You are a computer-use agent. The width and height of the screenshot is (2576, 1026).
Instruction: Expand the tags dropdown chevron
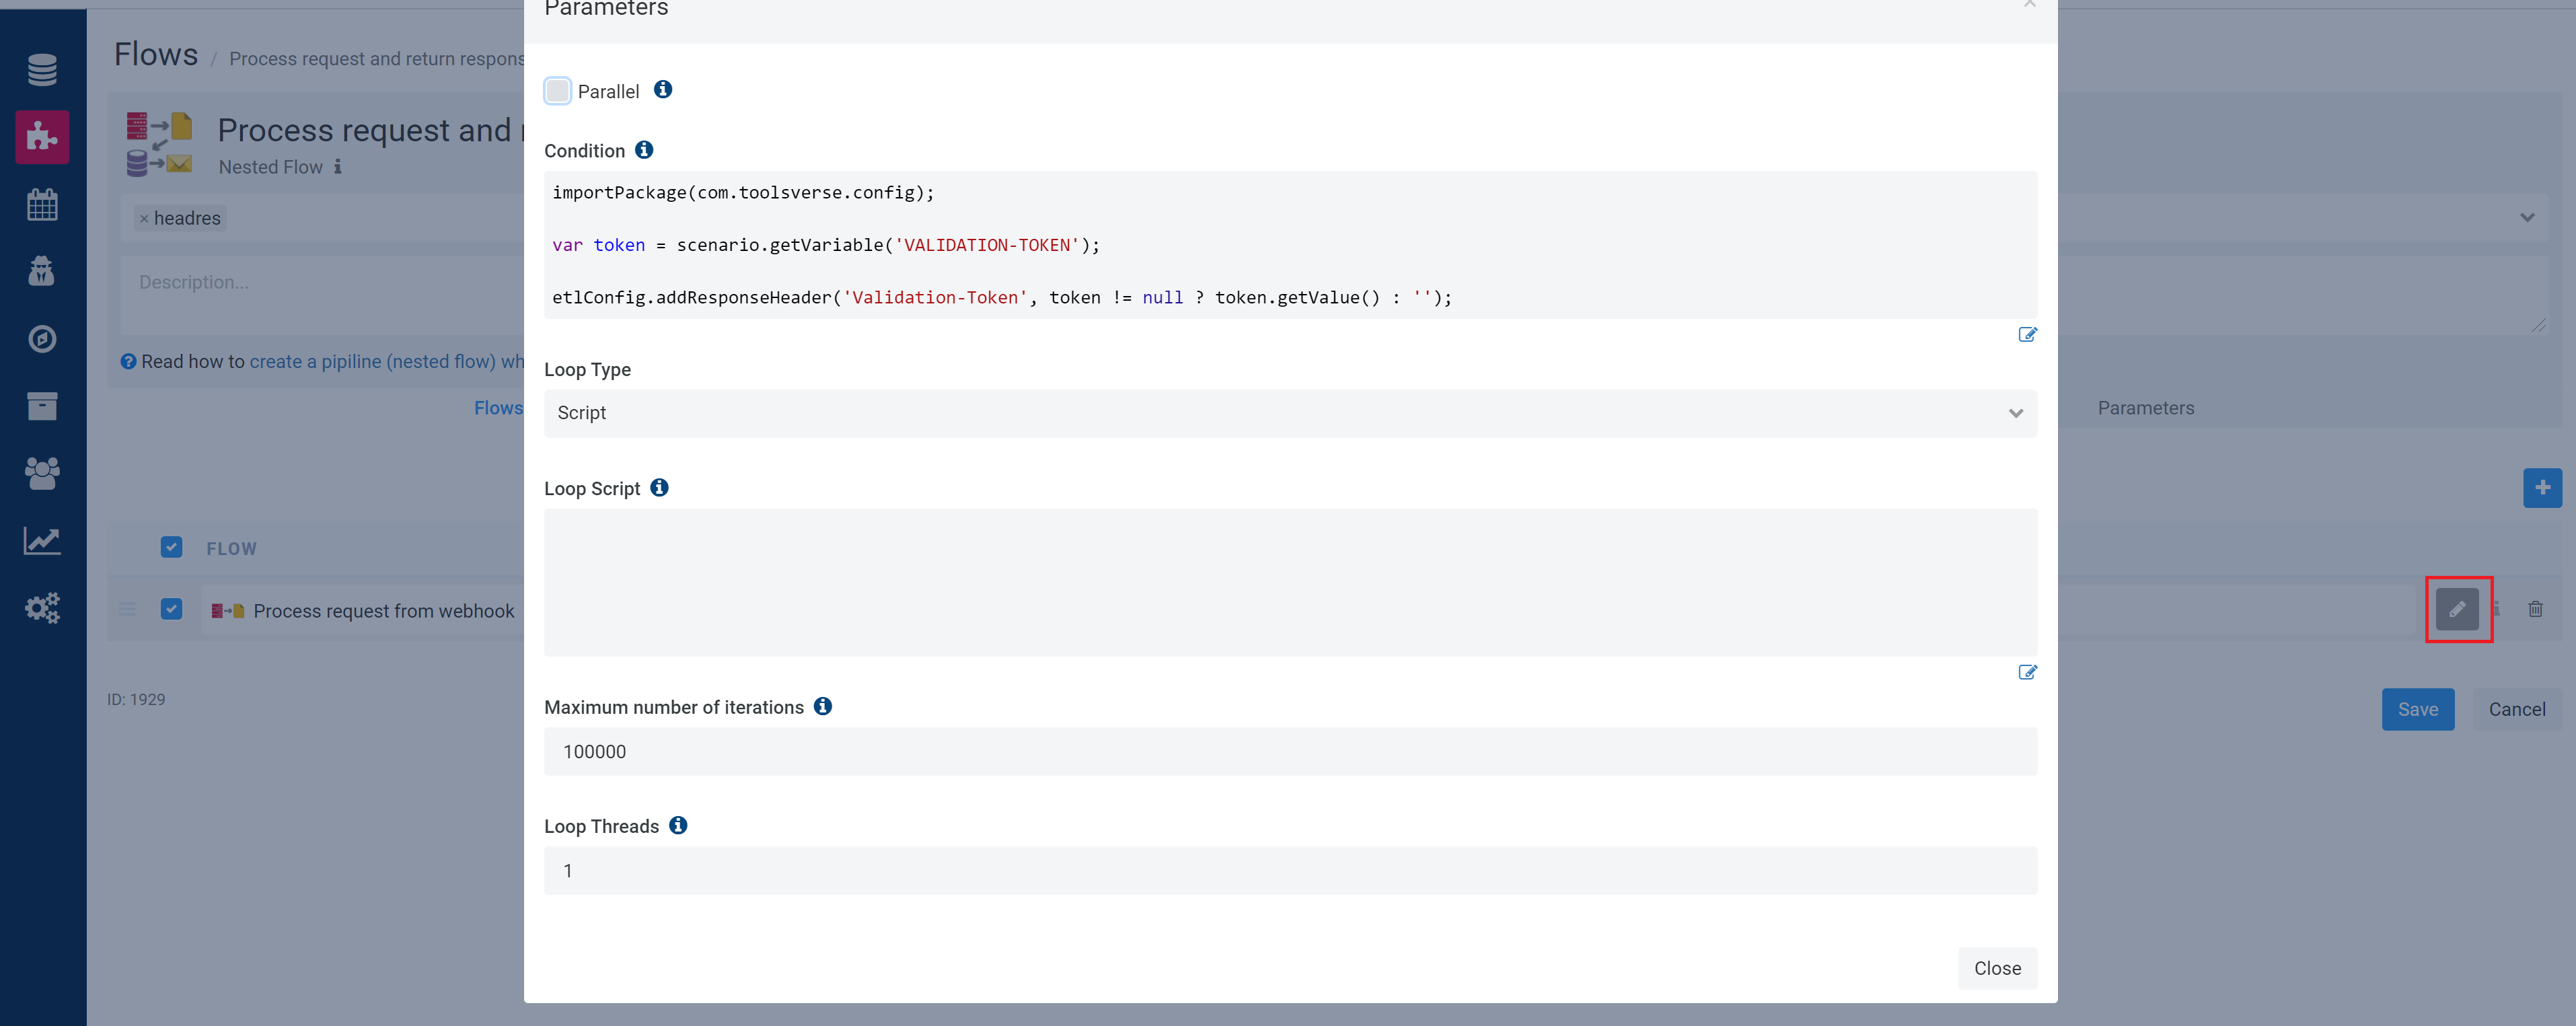click(x=2527, y=218)
